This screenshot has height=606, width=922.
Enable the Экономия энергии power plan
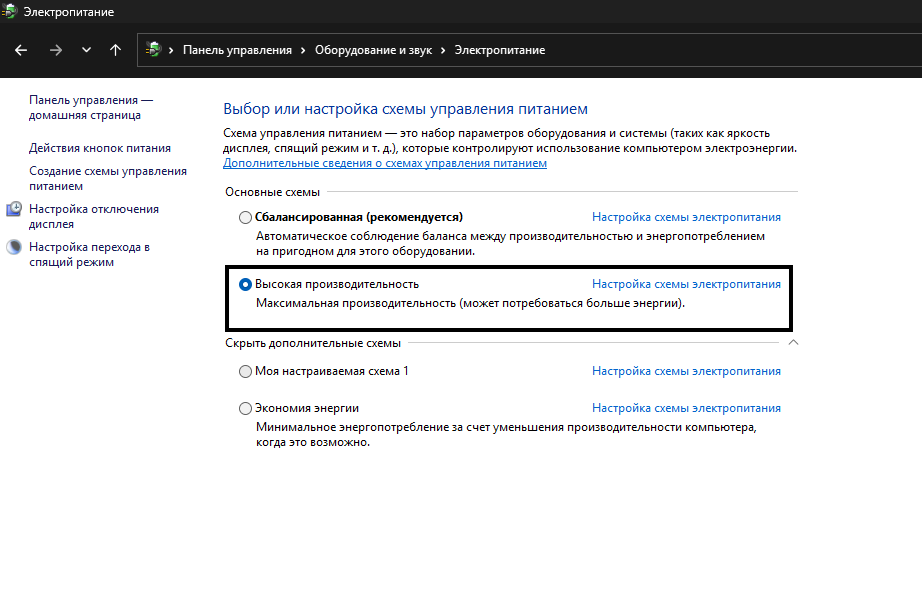tap(246, 408)
